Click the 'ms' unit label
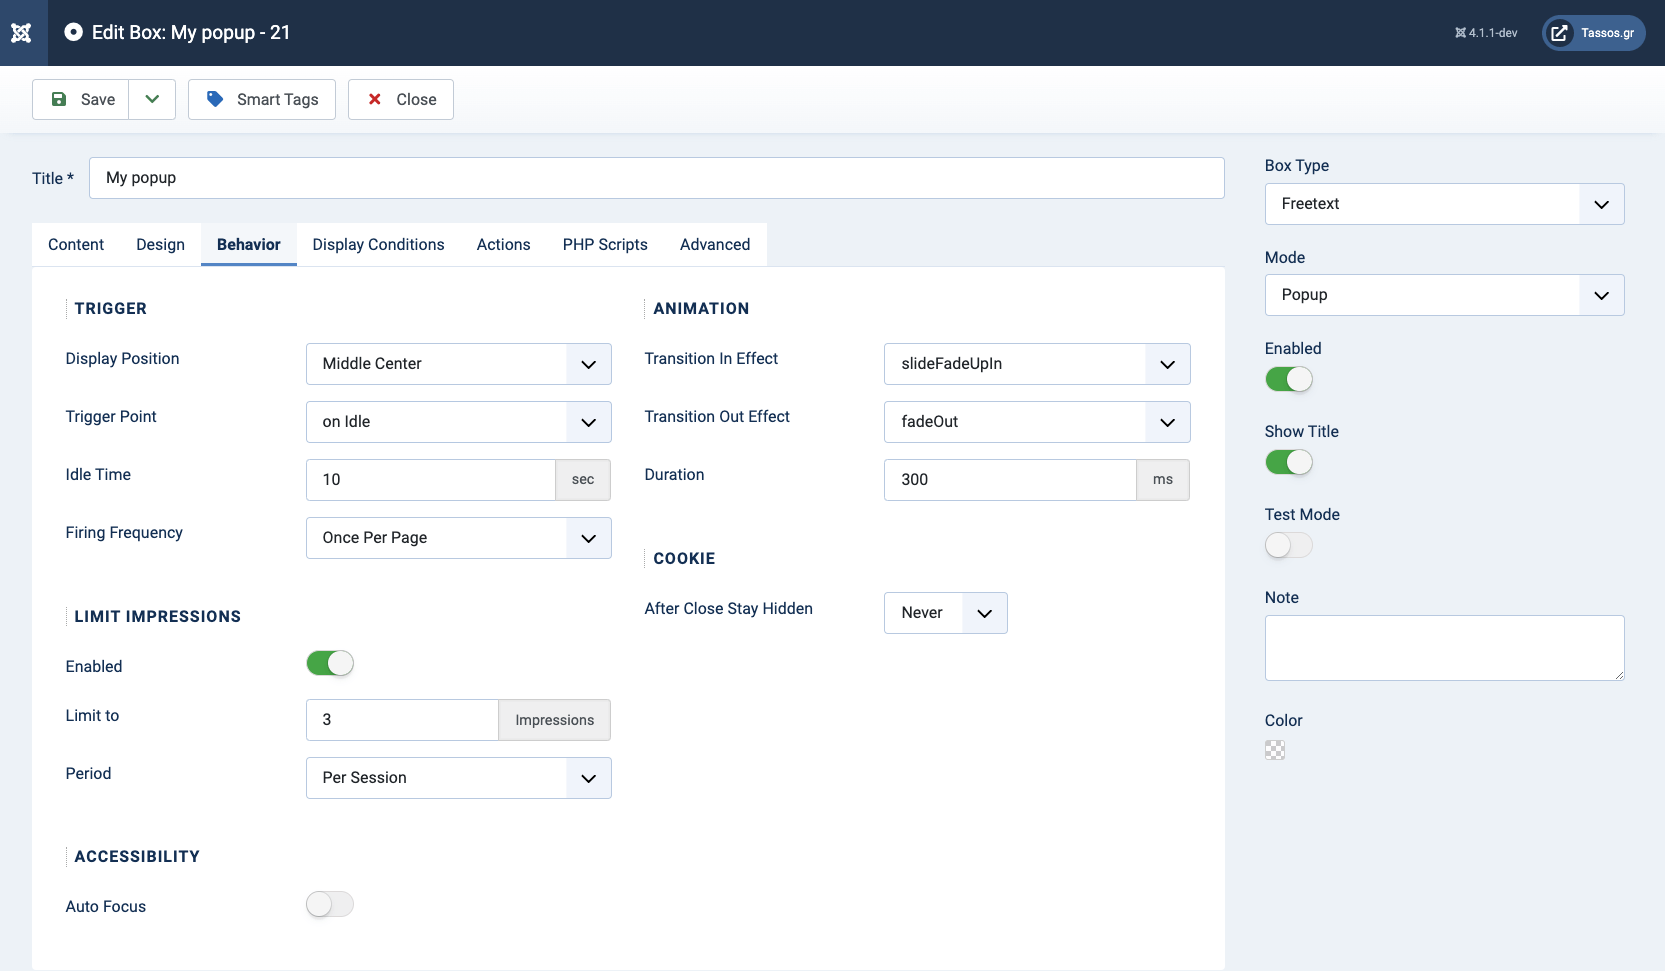The image size is (1665, 971). tap(1163, 480)
